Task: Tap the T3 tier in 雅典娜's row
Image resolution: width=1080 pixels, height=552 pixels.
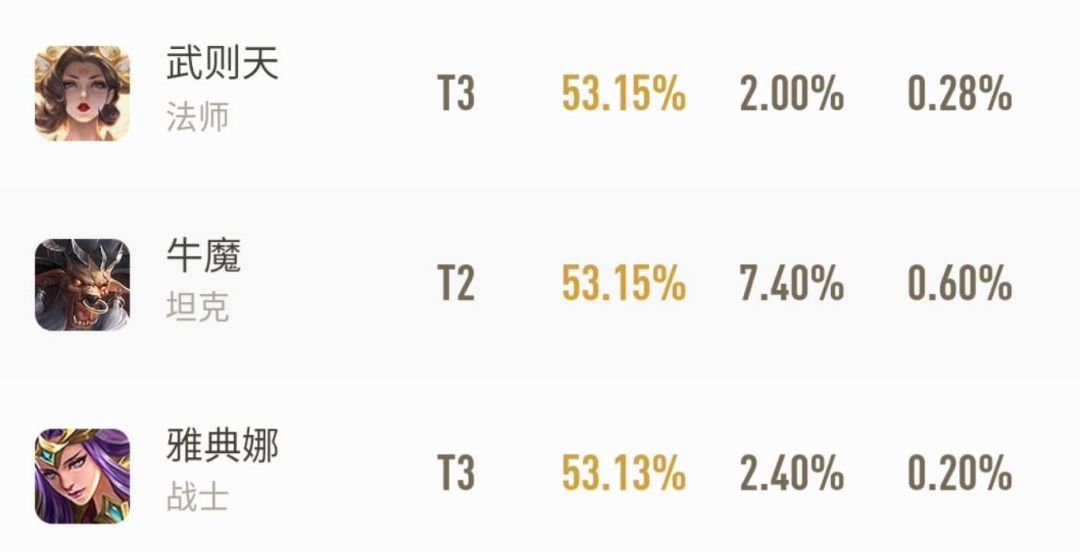Action: point(456,474)
